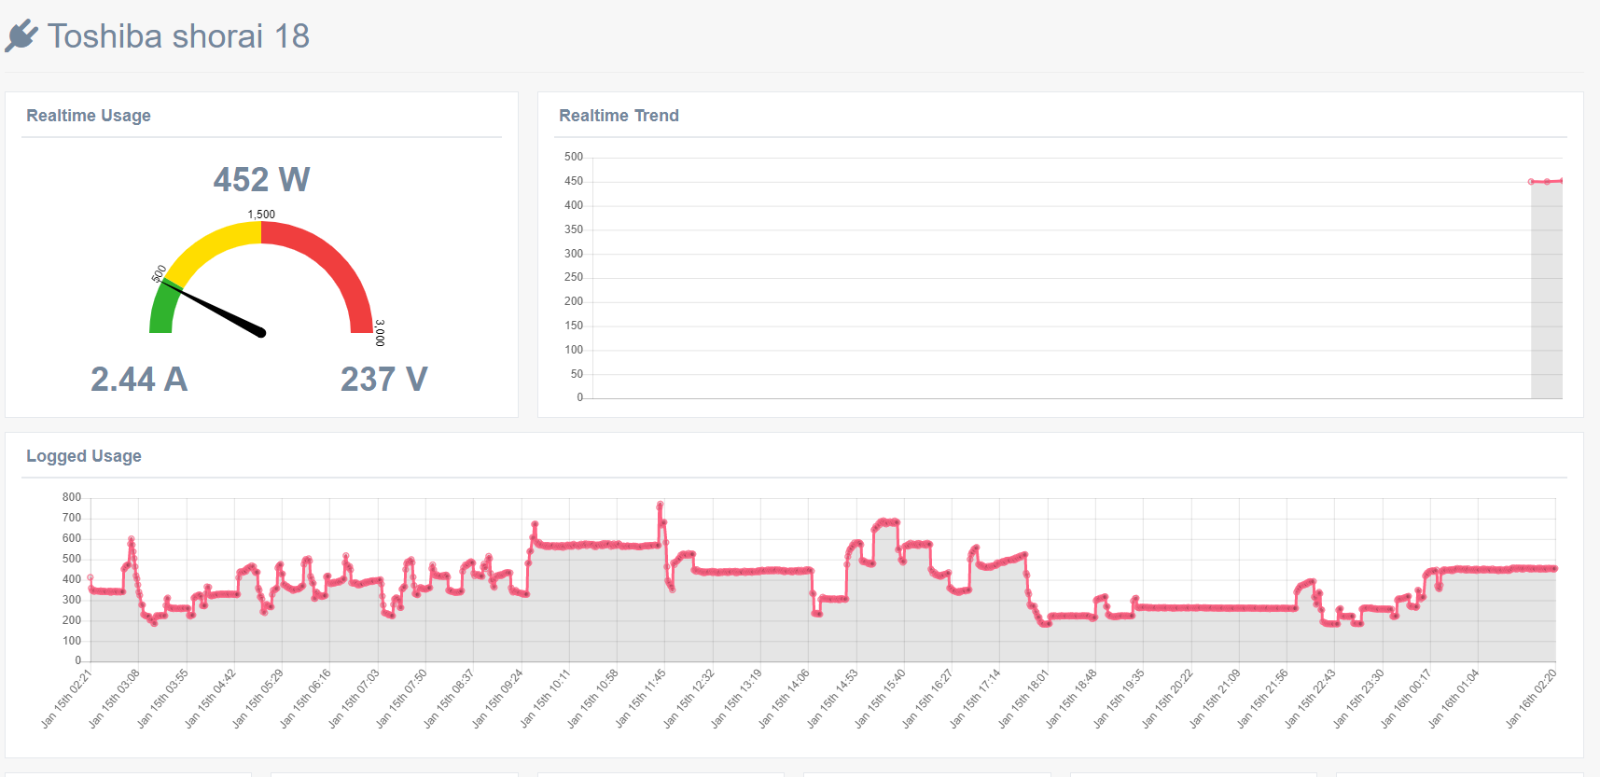The width and height of the screenshot is (1600, 777).
Task: Click the last data point in Logged Usage
Action: click(x=1555, y=569)
